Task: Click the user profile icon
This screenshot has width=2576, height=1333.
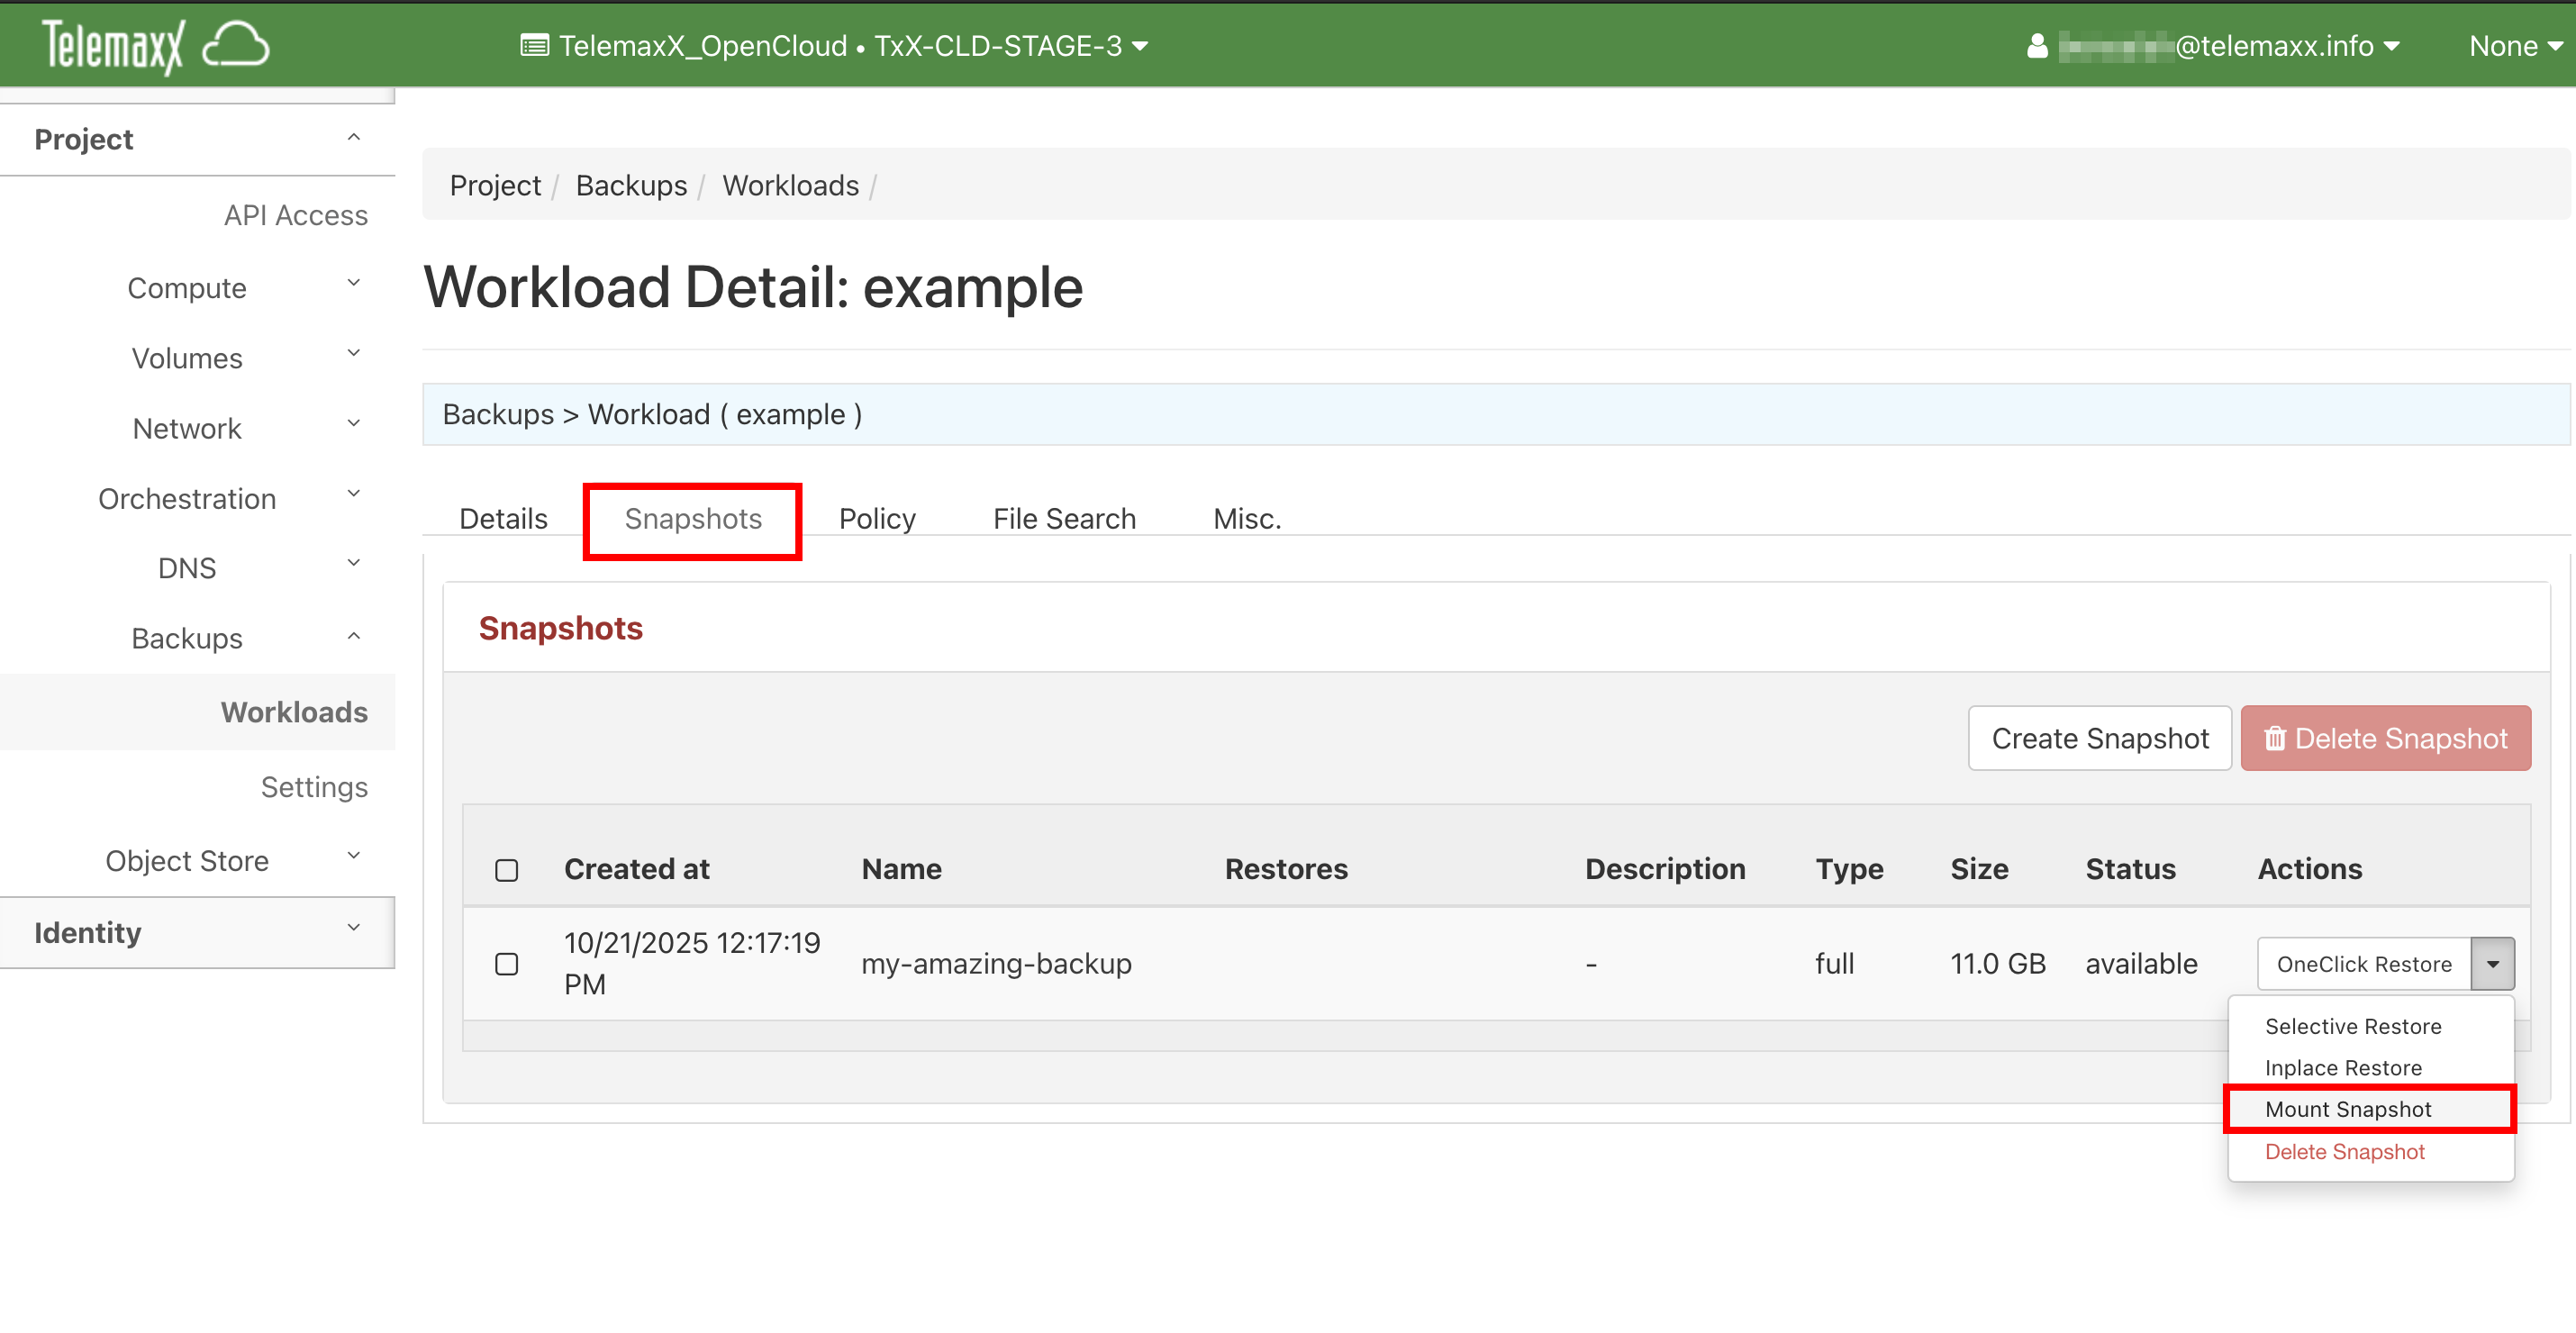Action: click(2037, 46)
